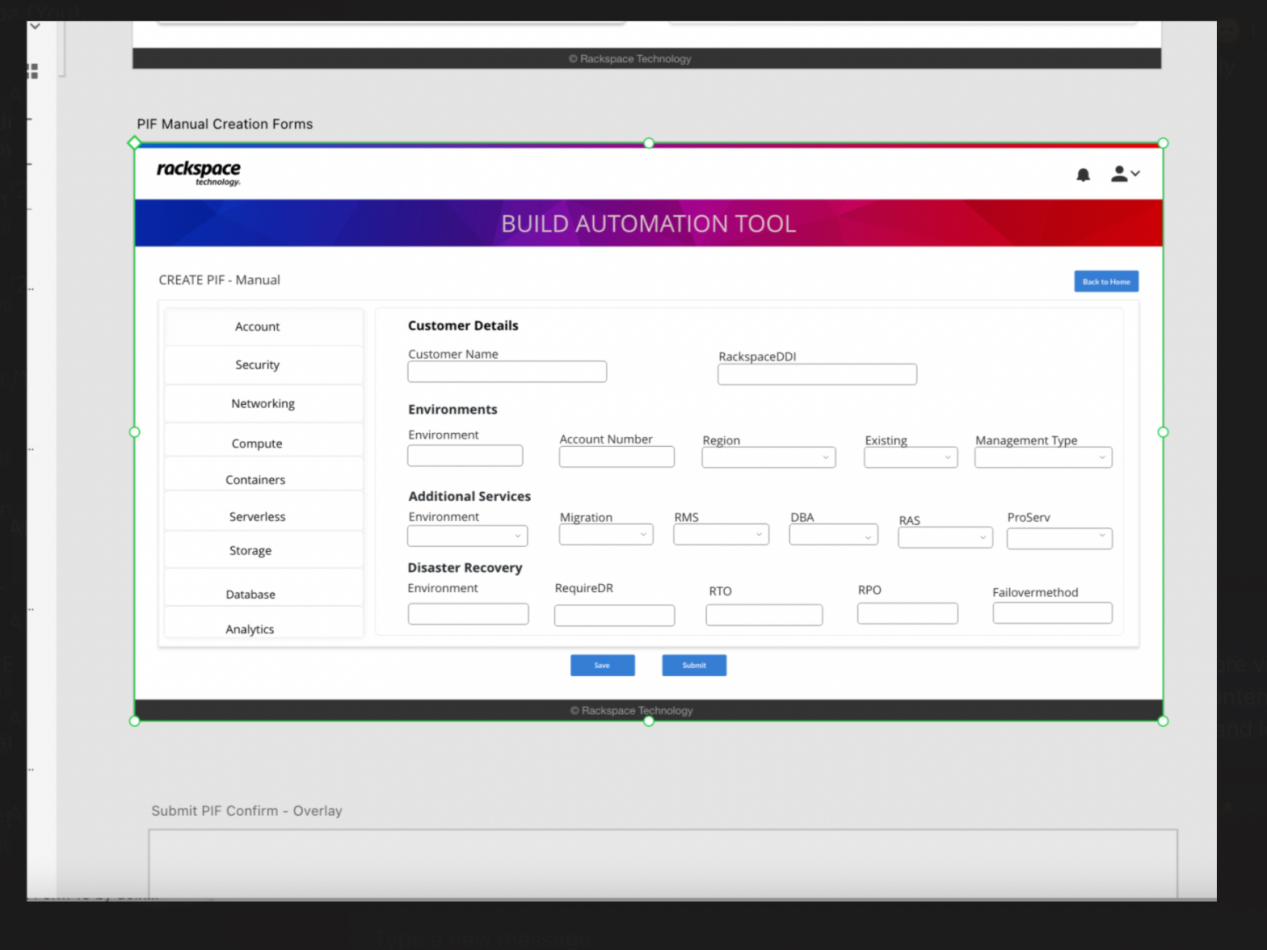The height and width of the screenshot is (950, 1267).
Task: Click the Account Number input box
Action: click(616, 457)
